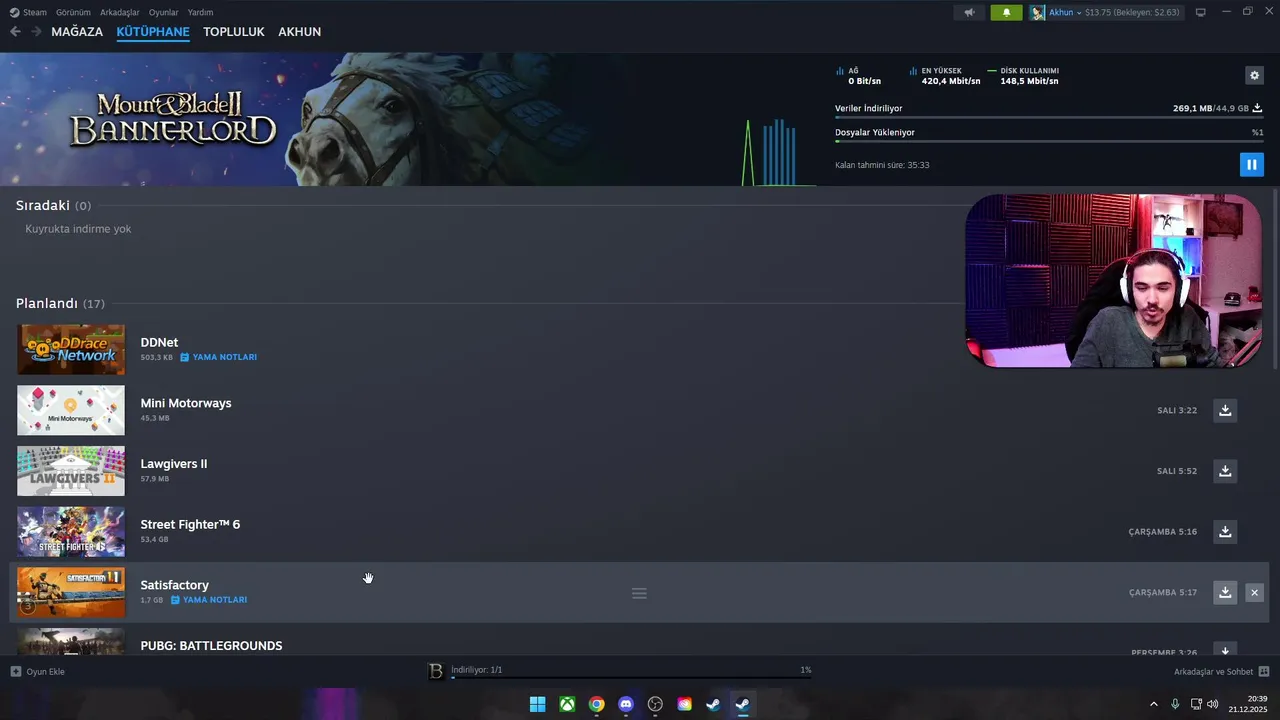This screenshot has width=1280, height=720.
Task: Open the KÜTÜPHANE tab
Action: pyautogui.click(x=153, y=32)
